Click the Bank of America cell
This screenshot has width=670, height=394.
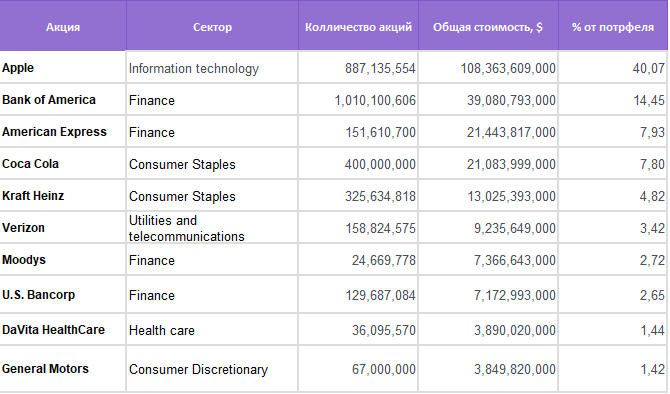tap(63, 100)
